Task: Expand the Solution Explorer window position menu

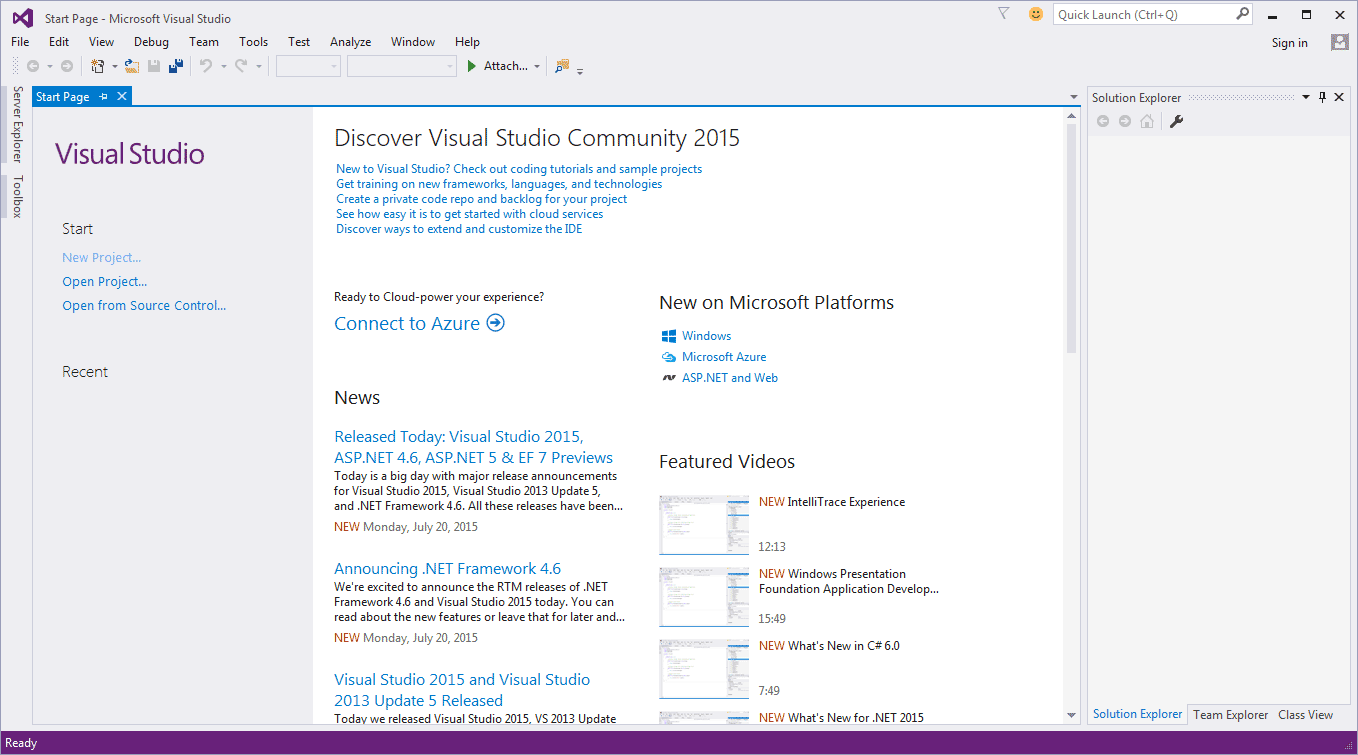Action: (1305, 97)
